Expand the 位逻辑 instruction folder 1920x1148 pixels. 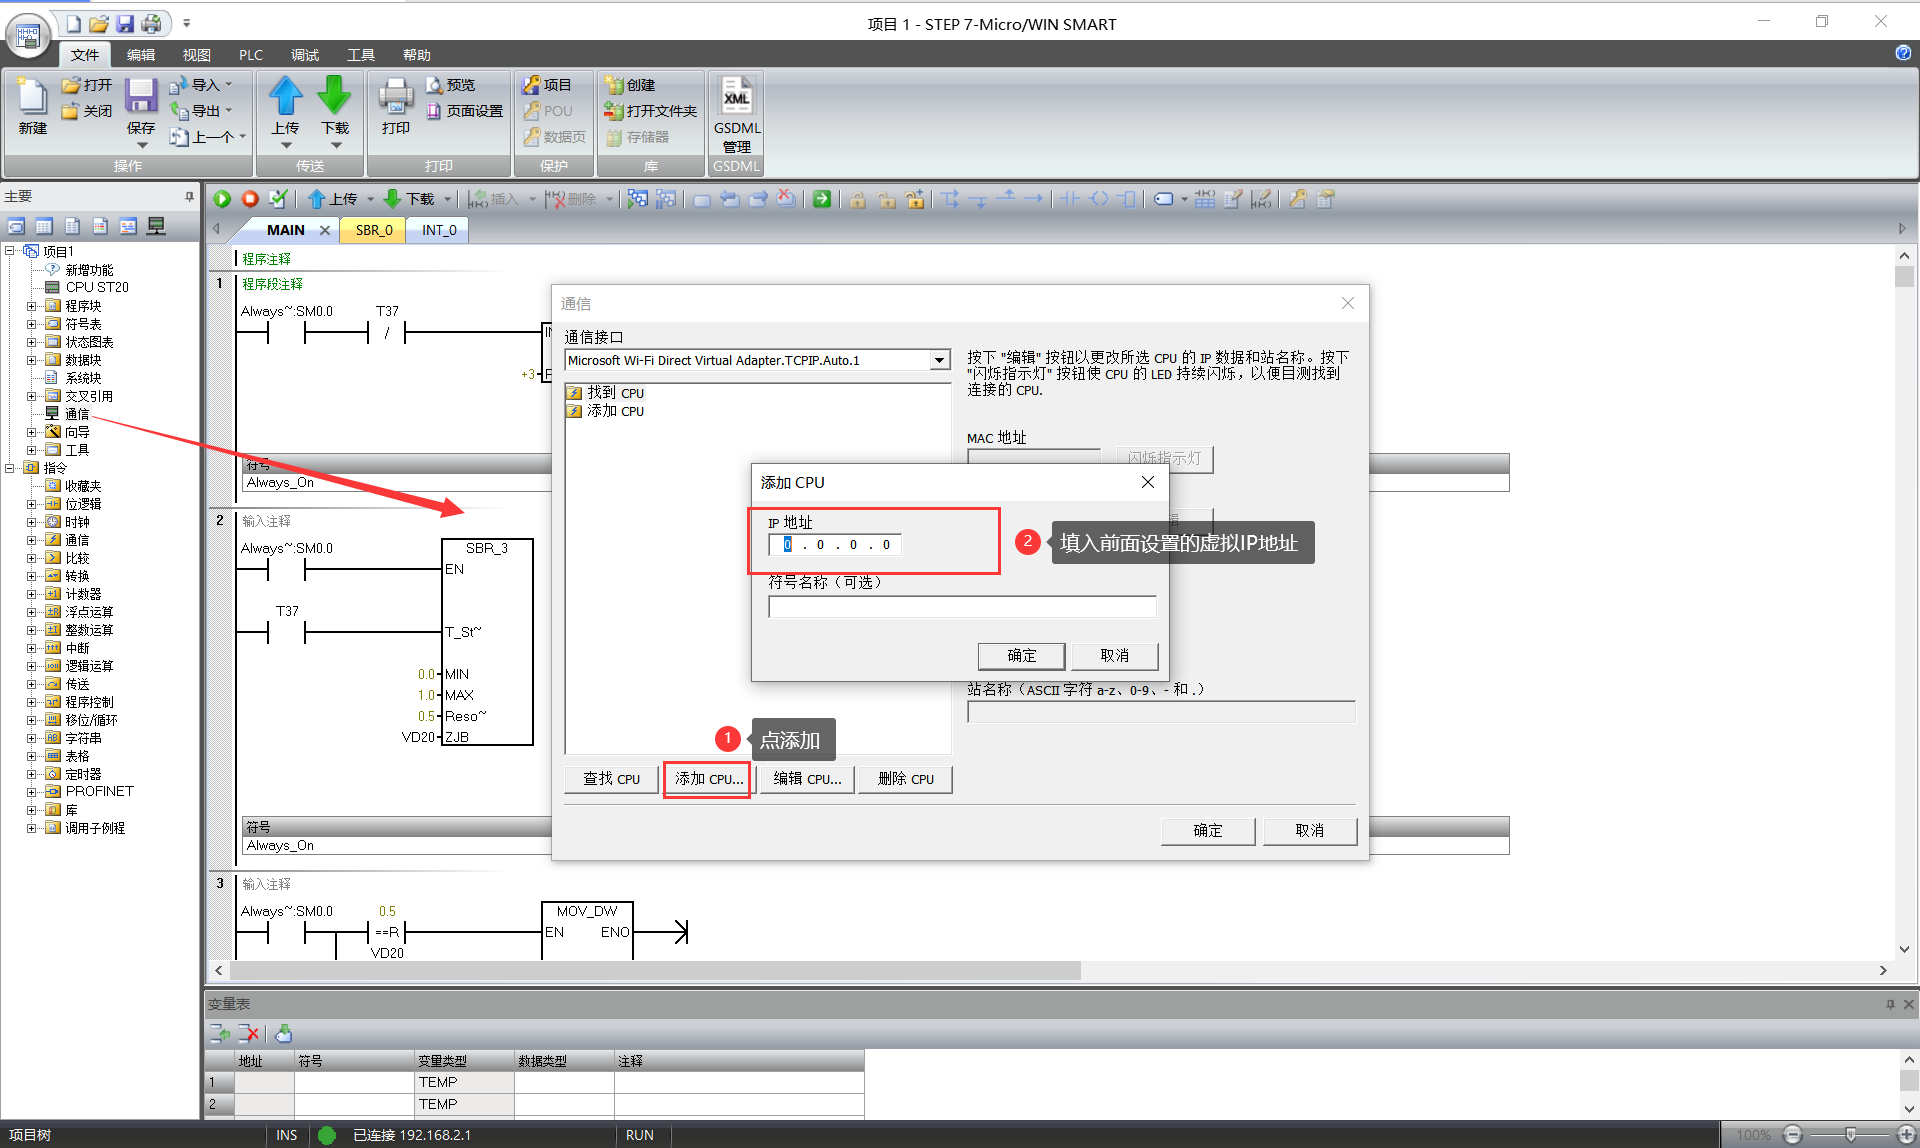[x=31, y=504]
